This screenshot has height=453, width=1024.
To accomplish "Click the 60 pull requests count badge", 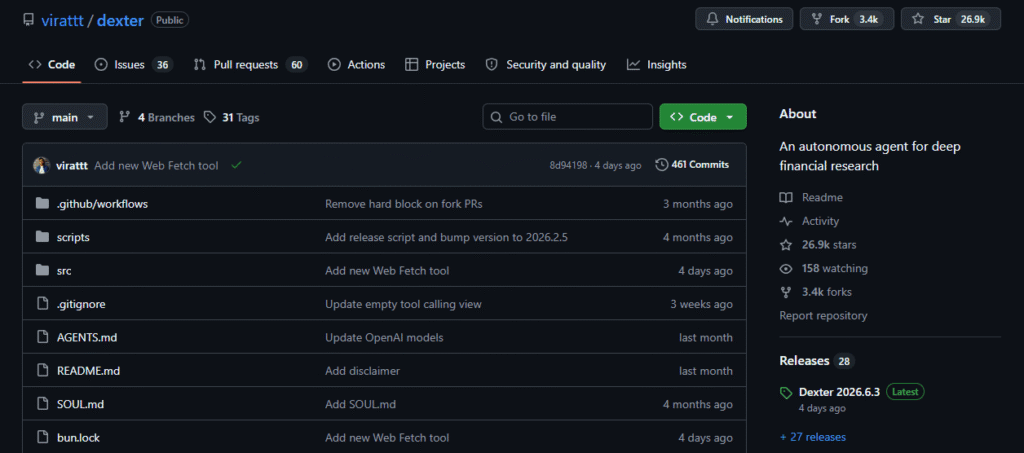I will tap(296, 65).
